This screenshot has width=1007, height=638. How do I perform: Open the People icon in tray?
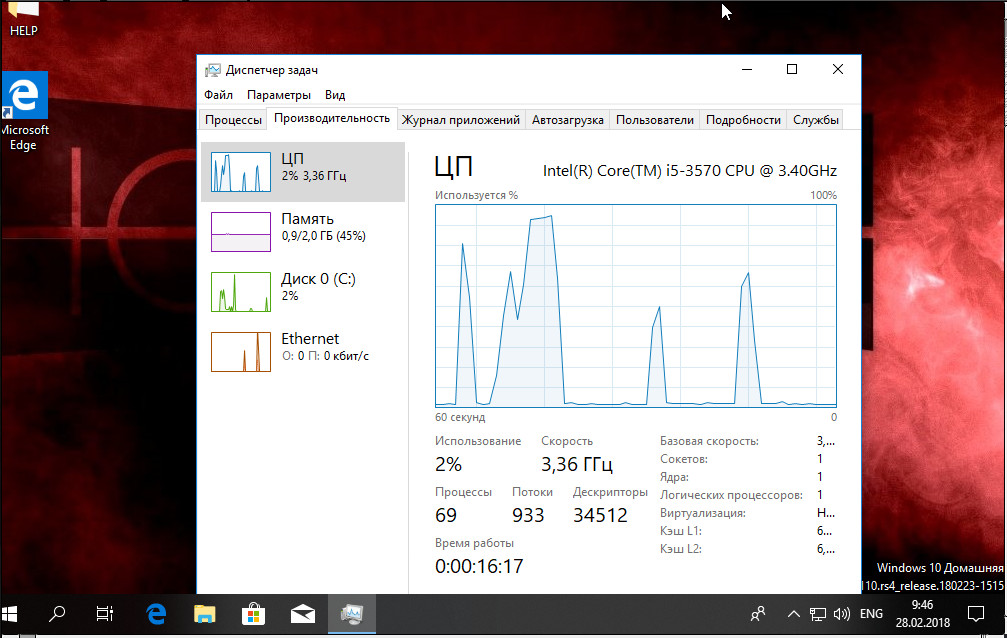coord(758,614)
